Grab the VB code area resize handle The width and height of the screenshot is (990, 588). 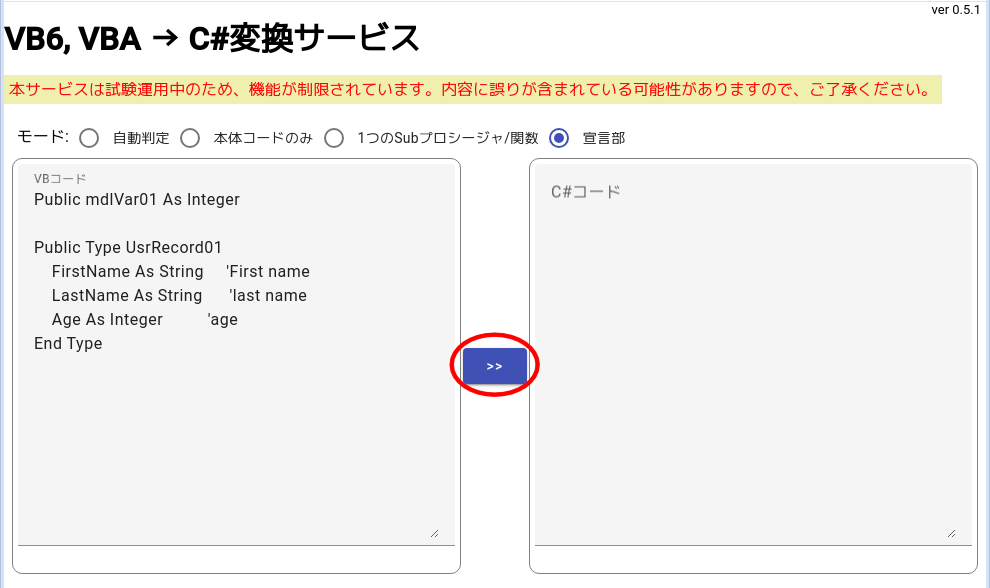pos(434,534)
